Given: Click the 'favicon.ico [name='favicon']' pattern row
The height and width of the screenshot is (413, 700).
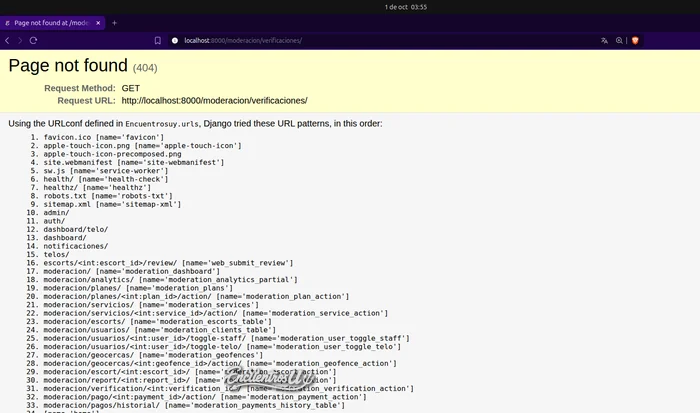Looking at the screenshot, I should tap(104, 138).
